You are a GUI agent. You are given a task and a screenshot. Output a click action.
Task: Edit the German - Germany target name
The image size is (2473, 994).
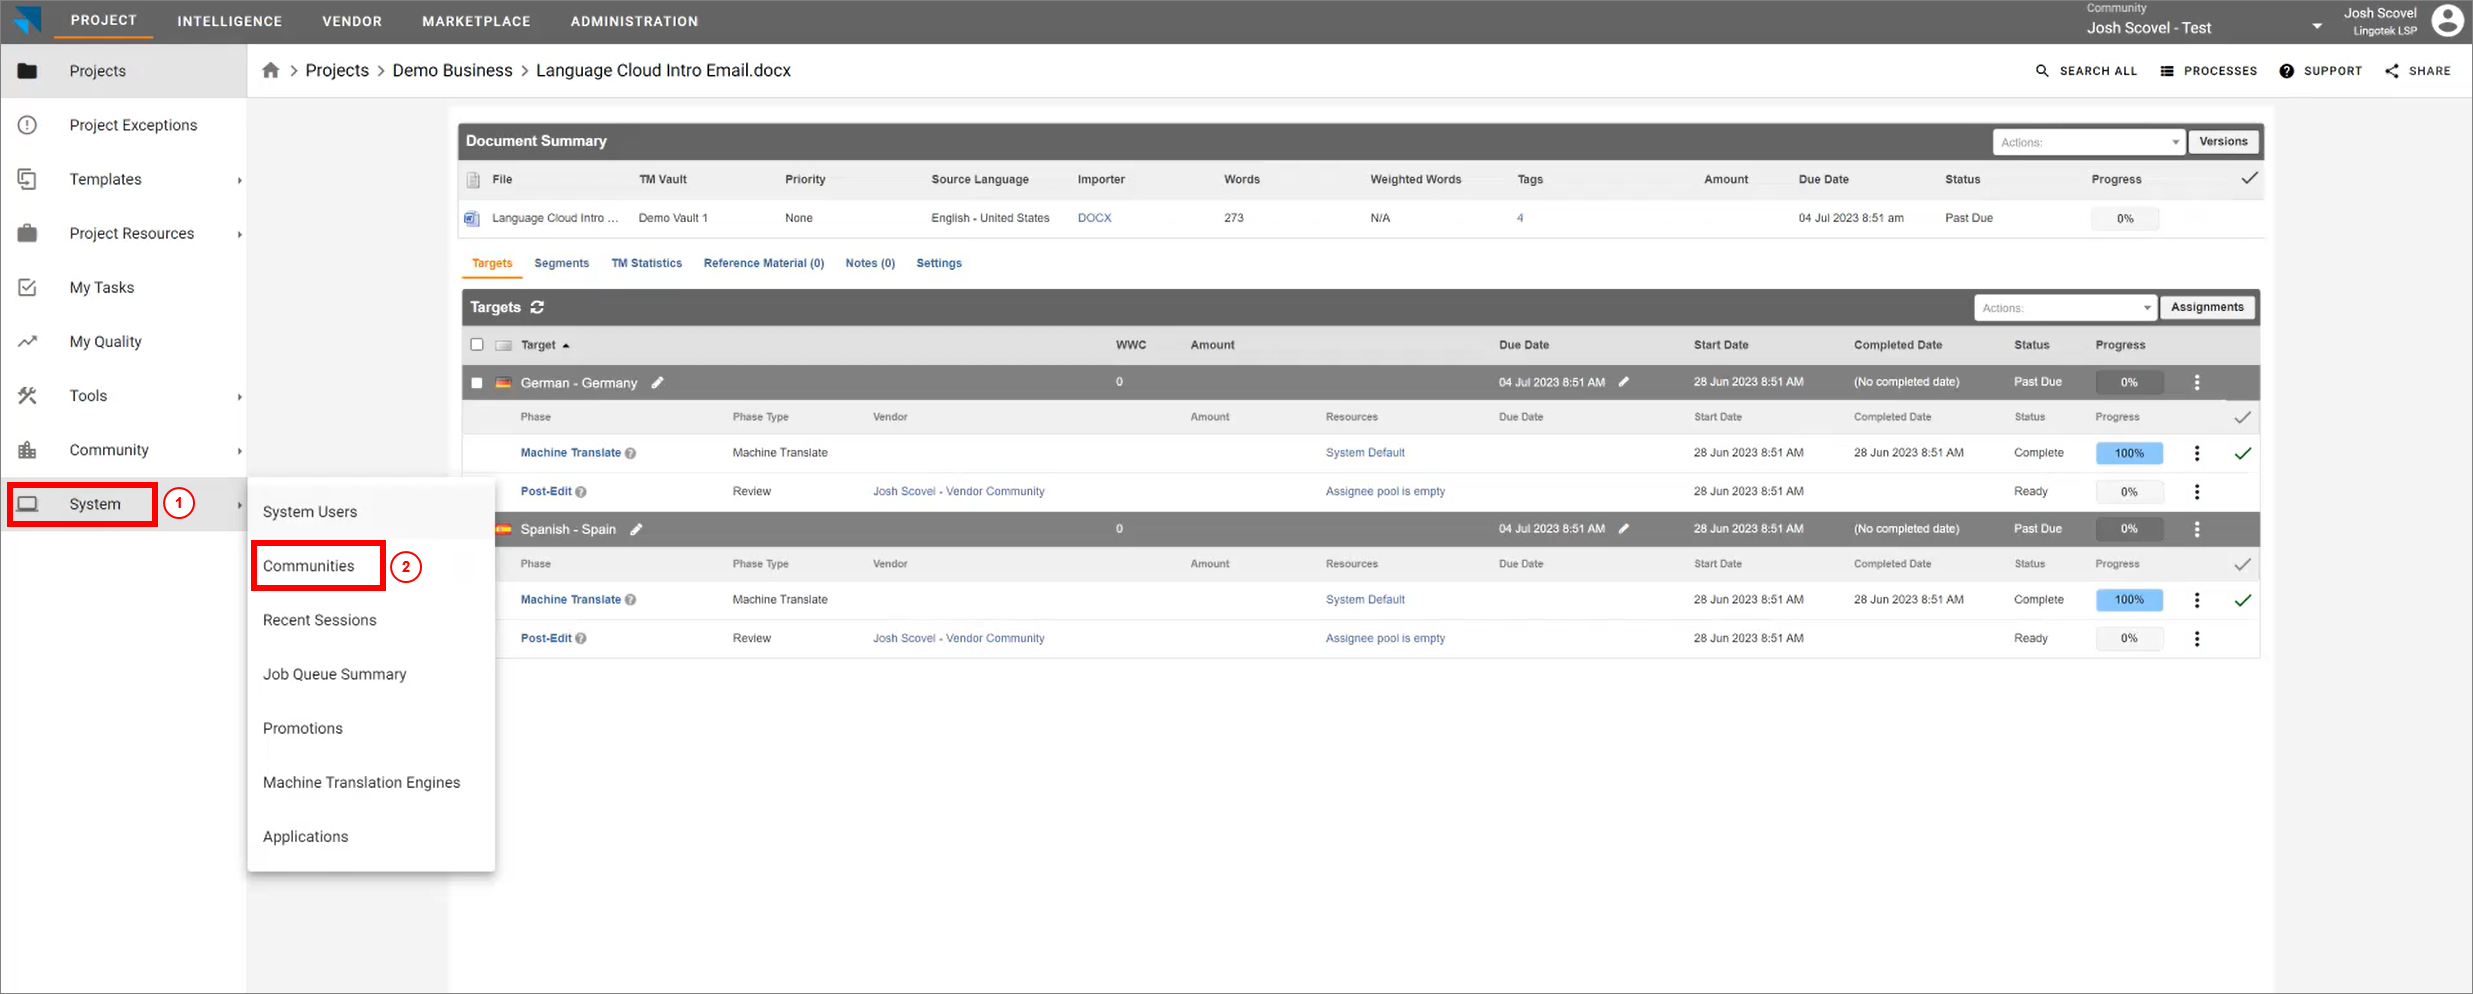(657, 383)
